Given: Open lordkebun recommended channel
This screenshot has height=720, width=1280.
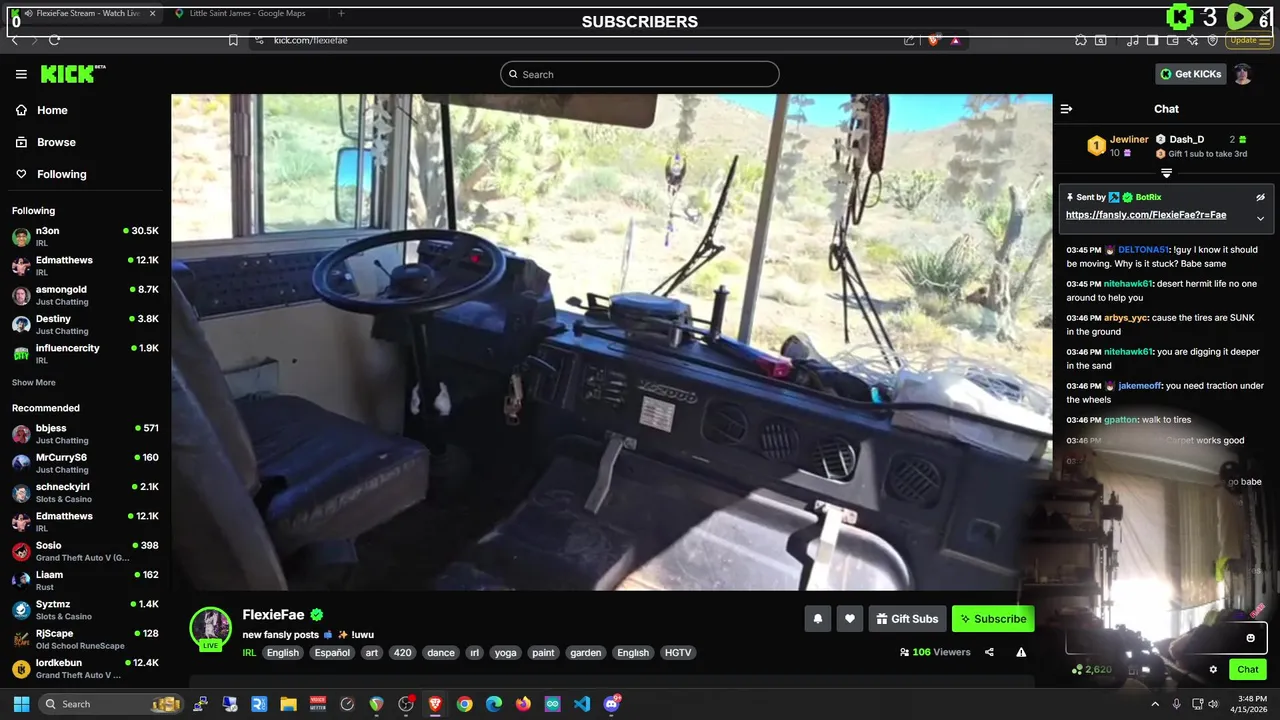Looking at the screenshot, I should pos(85,668).
